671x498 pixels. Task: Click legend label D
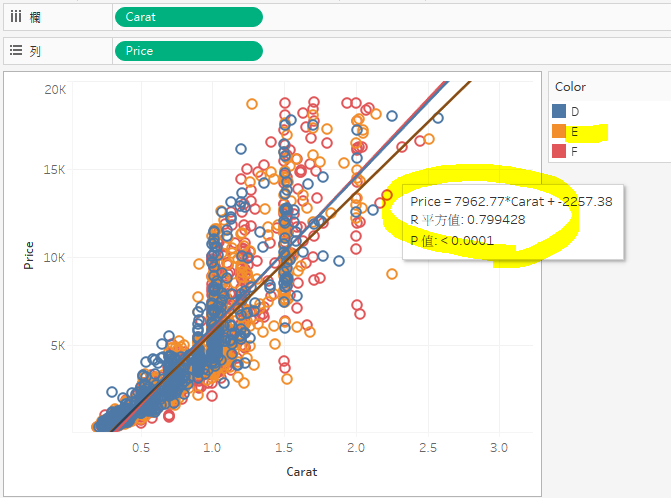575,112
